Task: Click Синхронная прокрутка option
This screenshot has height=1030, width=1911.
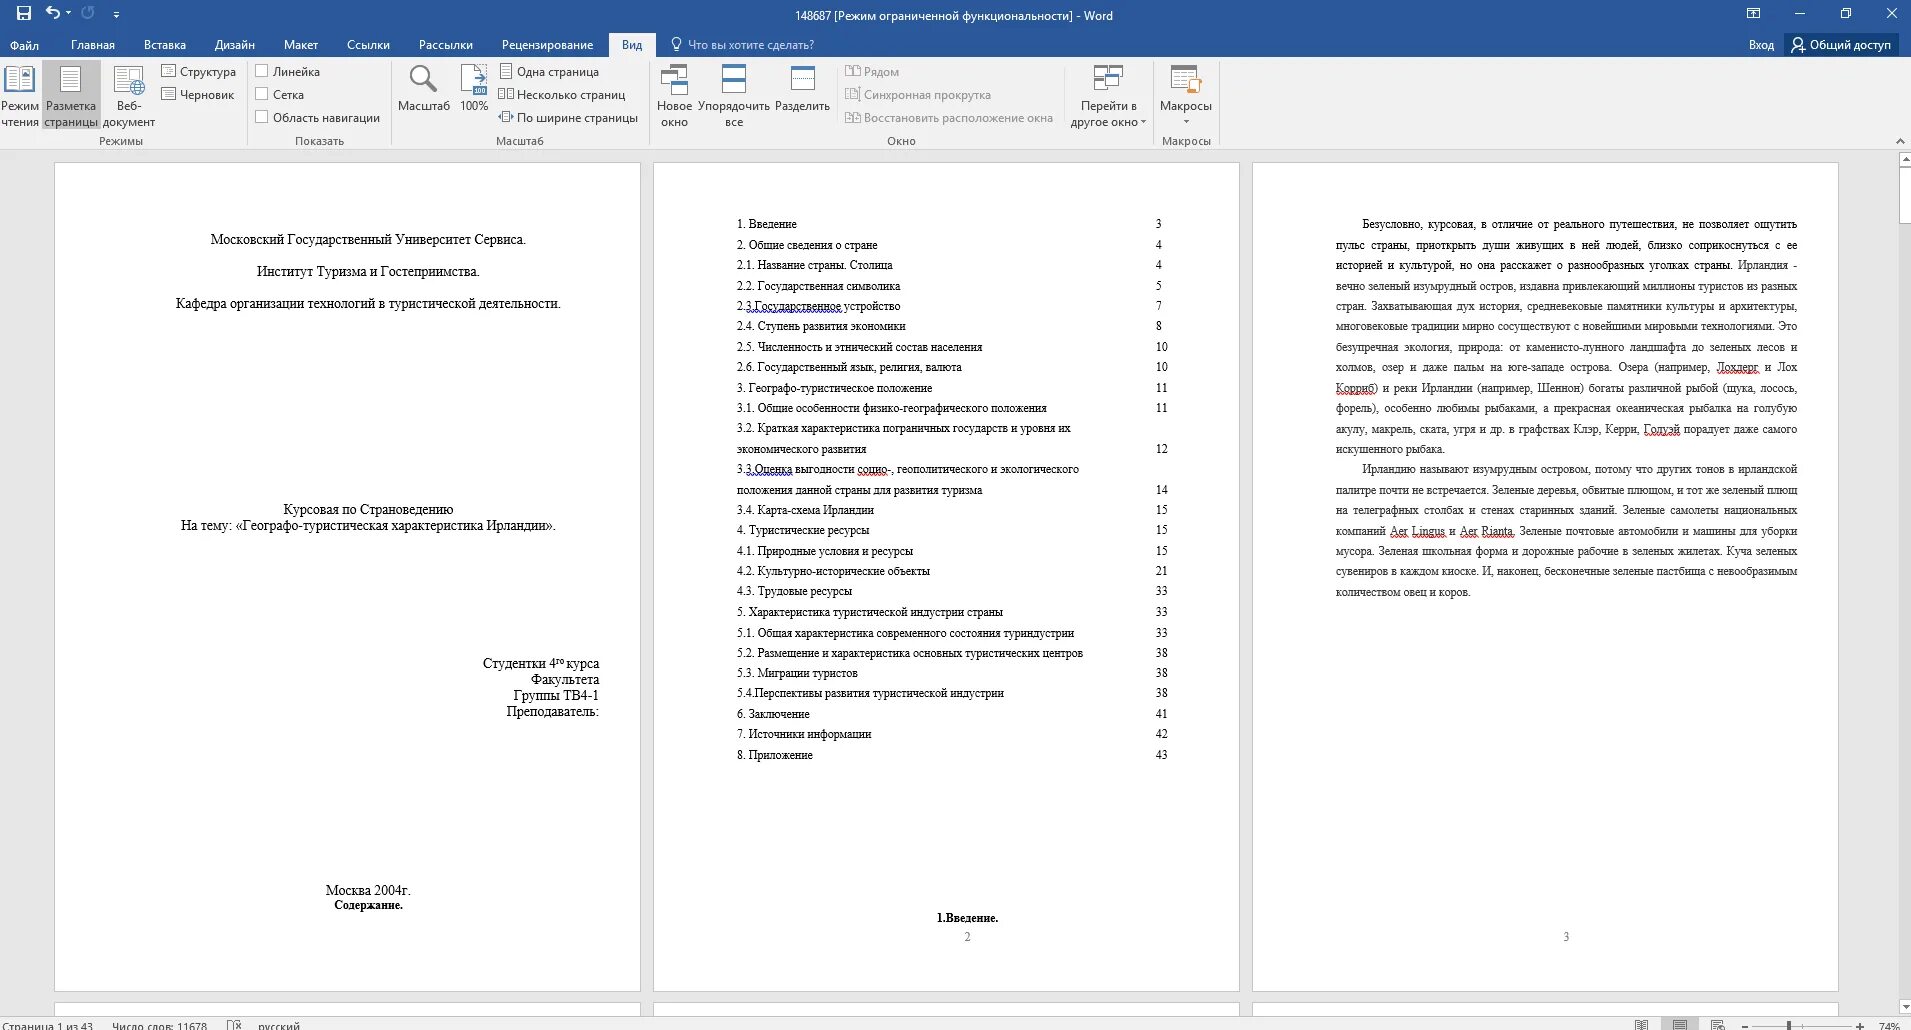Action: pyautogui.click(x=918, y=95)
